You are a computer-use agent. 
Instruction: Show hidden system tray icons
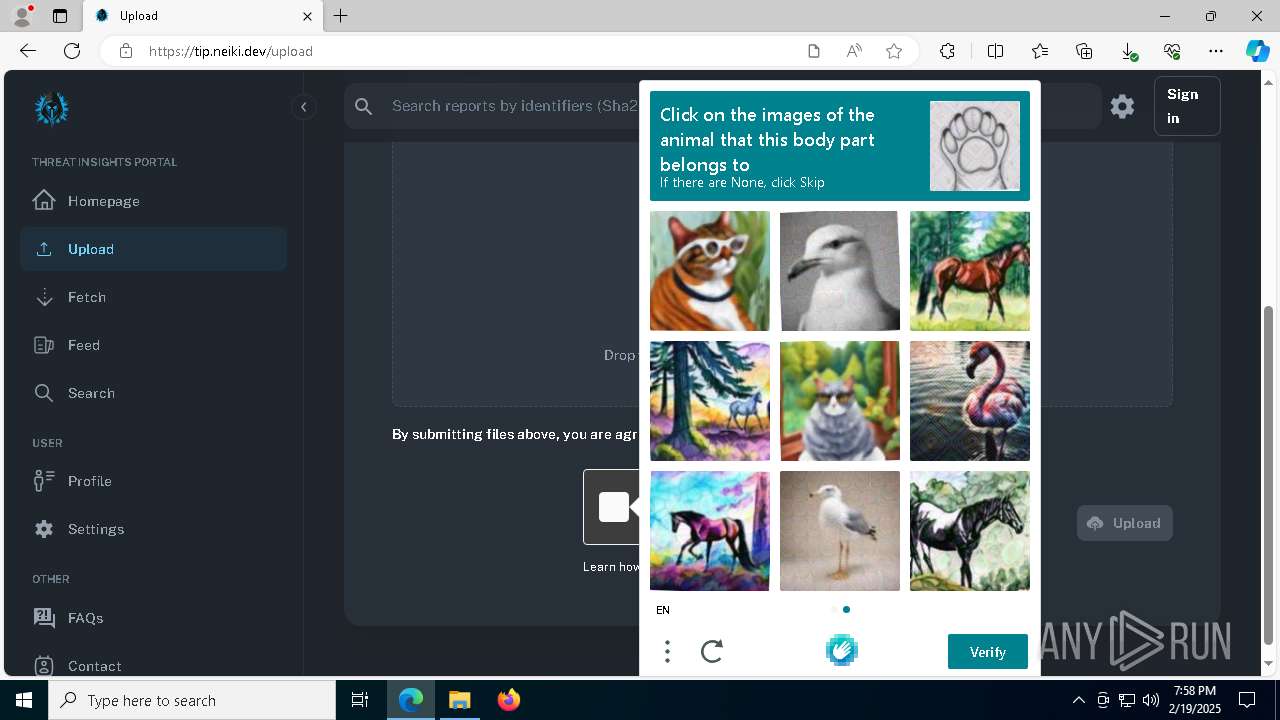[x=1078, y=700]
